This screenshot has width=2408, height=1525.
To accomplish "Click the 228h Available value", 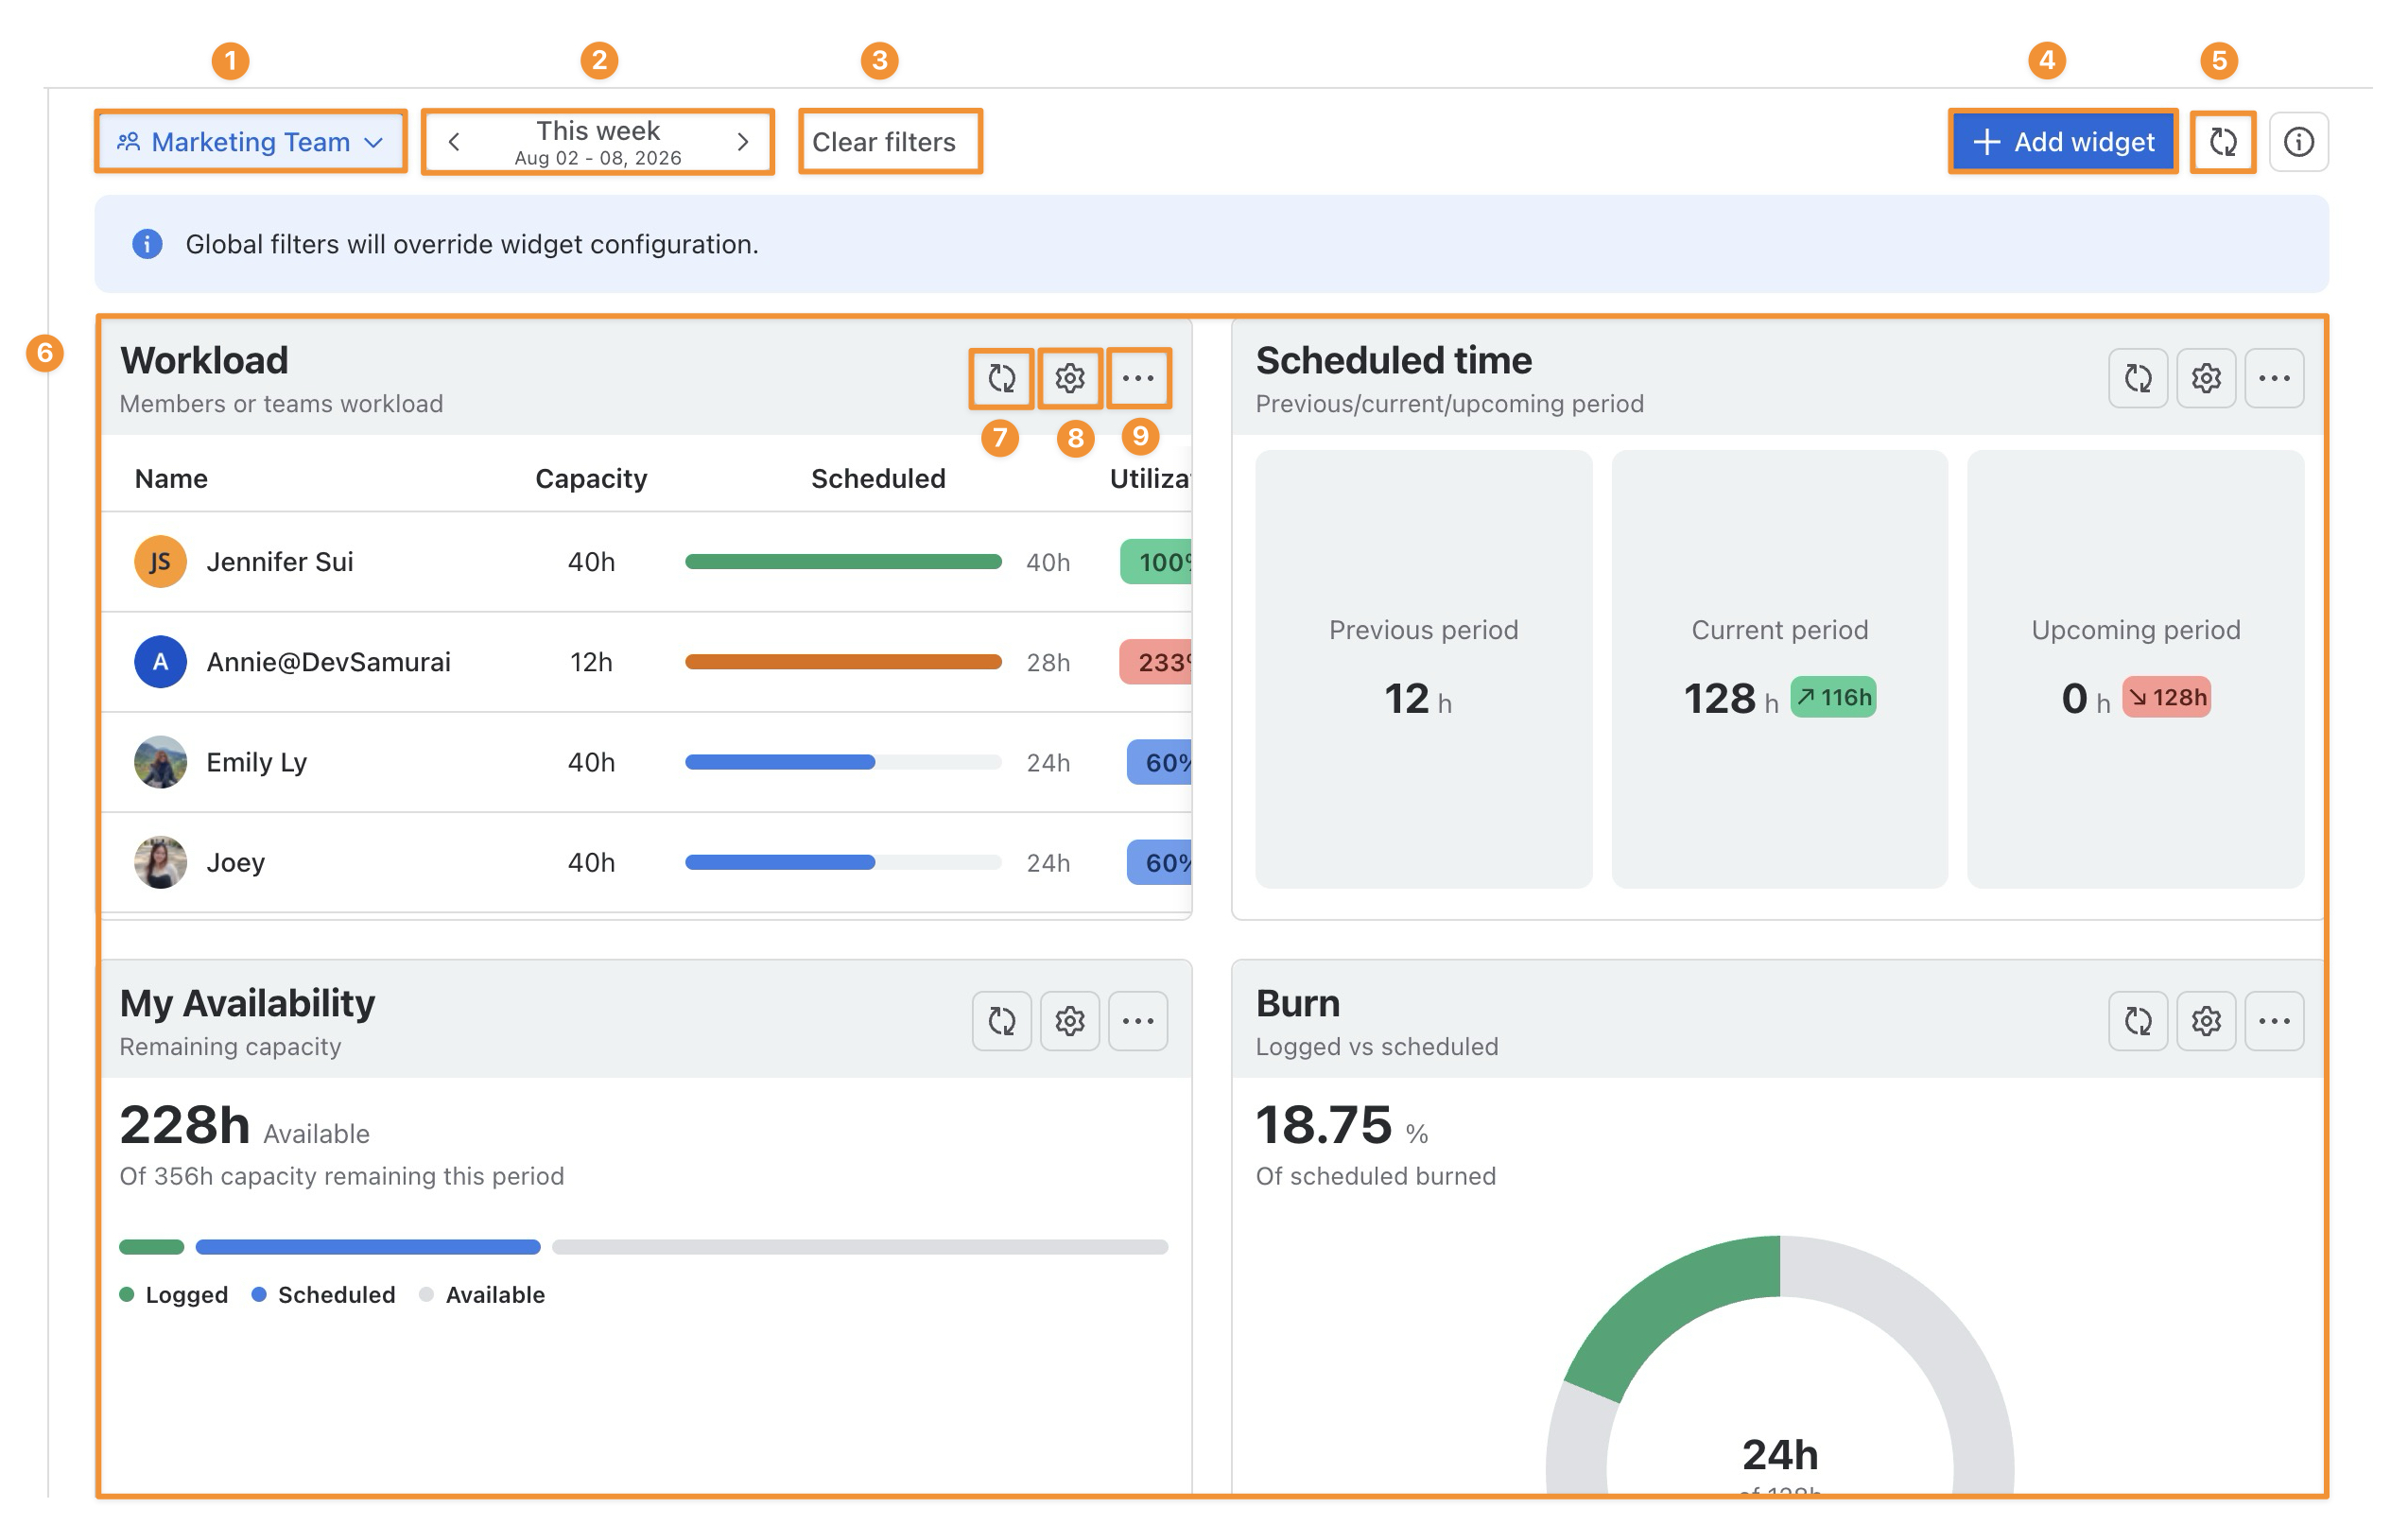I will (x=245, y=1127).
